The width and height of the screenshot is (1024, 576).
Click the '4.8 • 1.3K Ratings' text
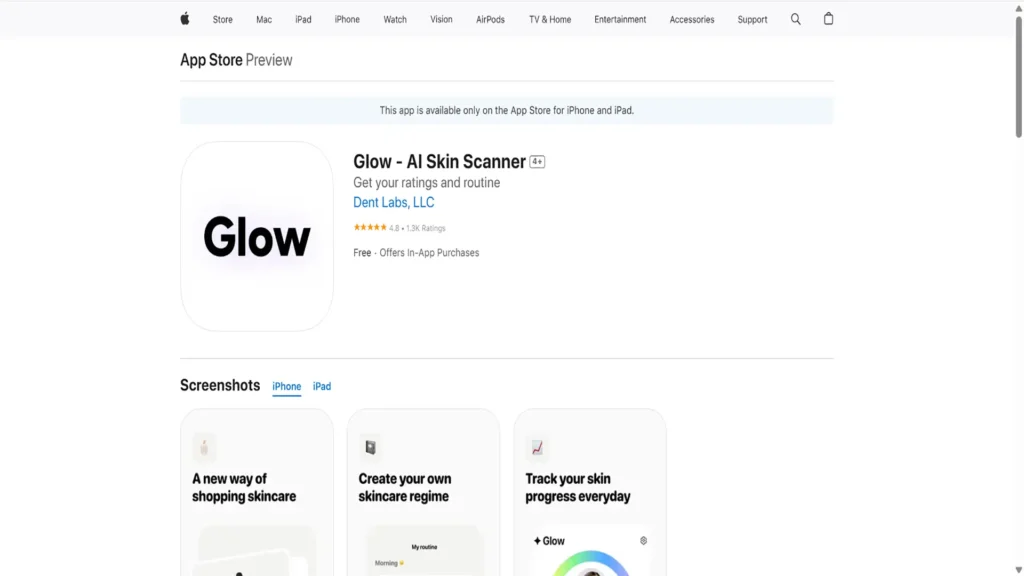(417, 228)
